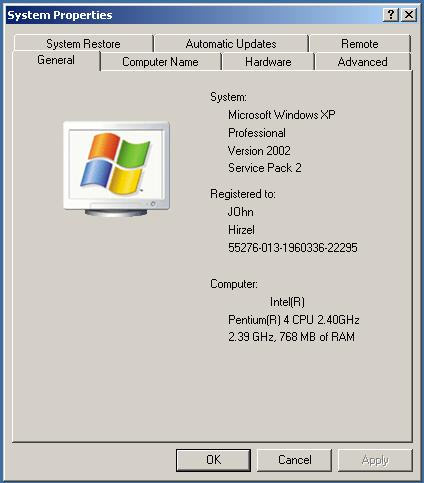424x483 pixels.
Task: Open the Automatic Updates tab
Action: point(231,44)
